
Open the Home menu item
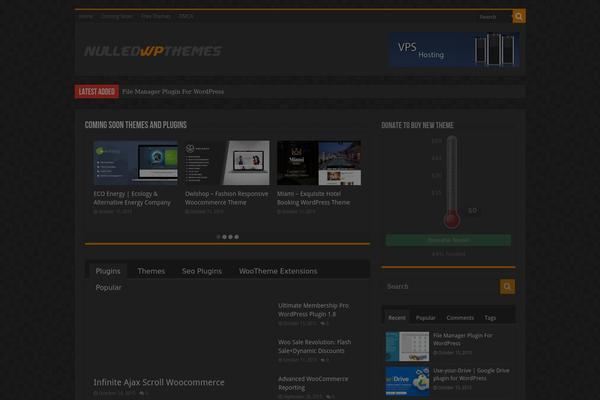pyautogui.click(x=86, y=17)
